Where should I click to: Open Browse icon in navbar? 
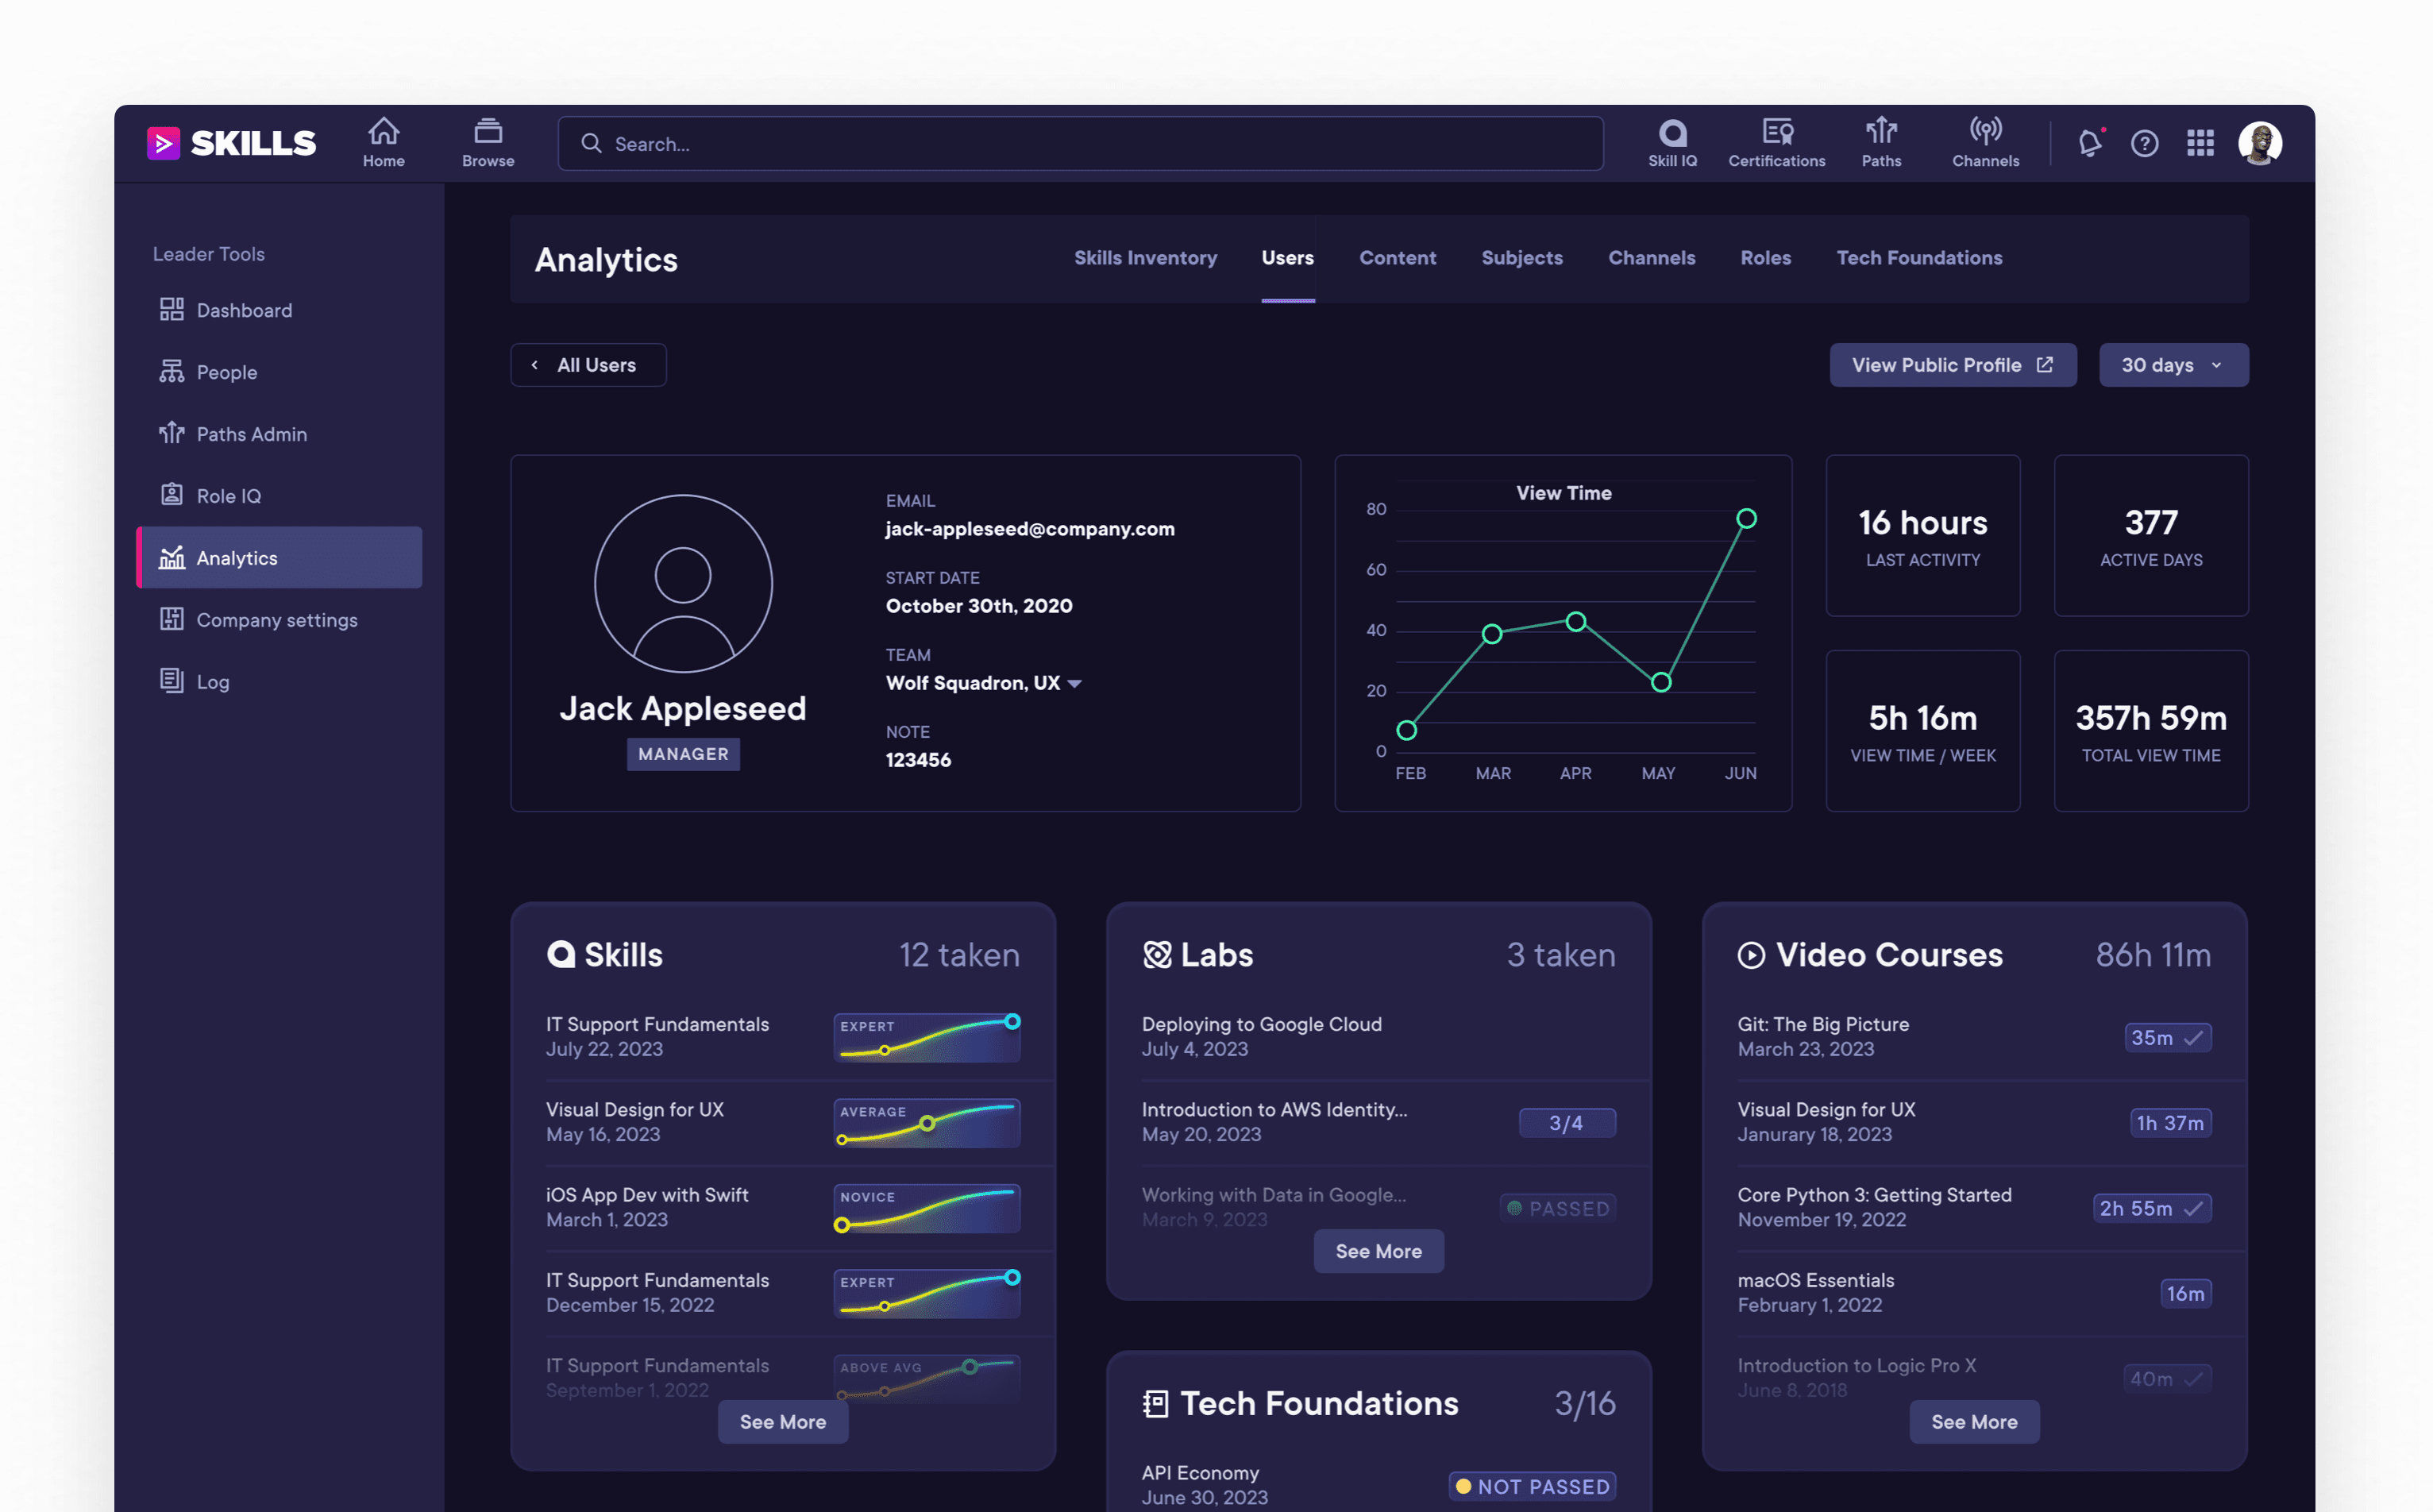point(488,142)
